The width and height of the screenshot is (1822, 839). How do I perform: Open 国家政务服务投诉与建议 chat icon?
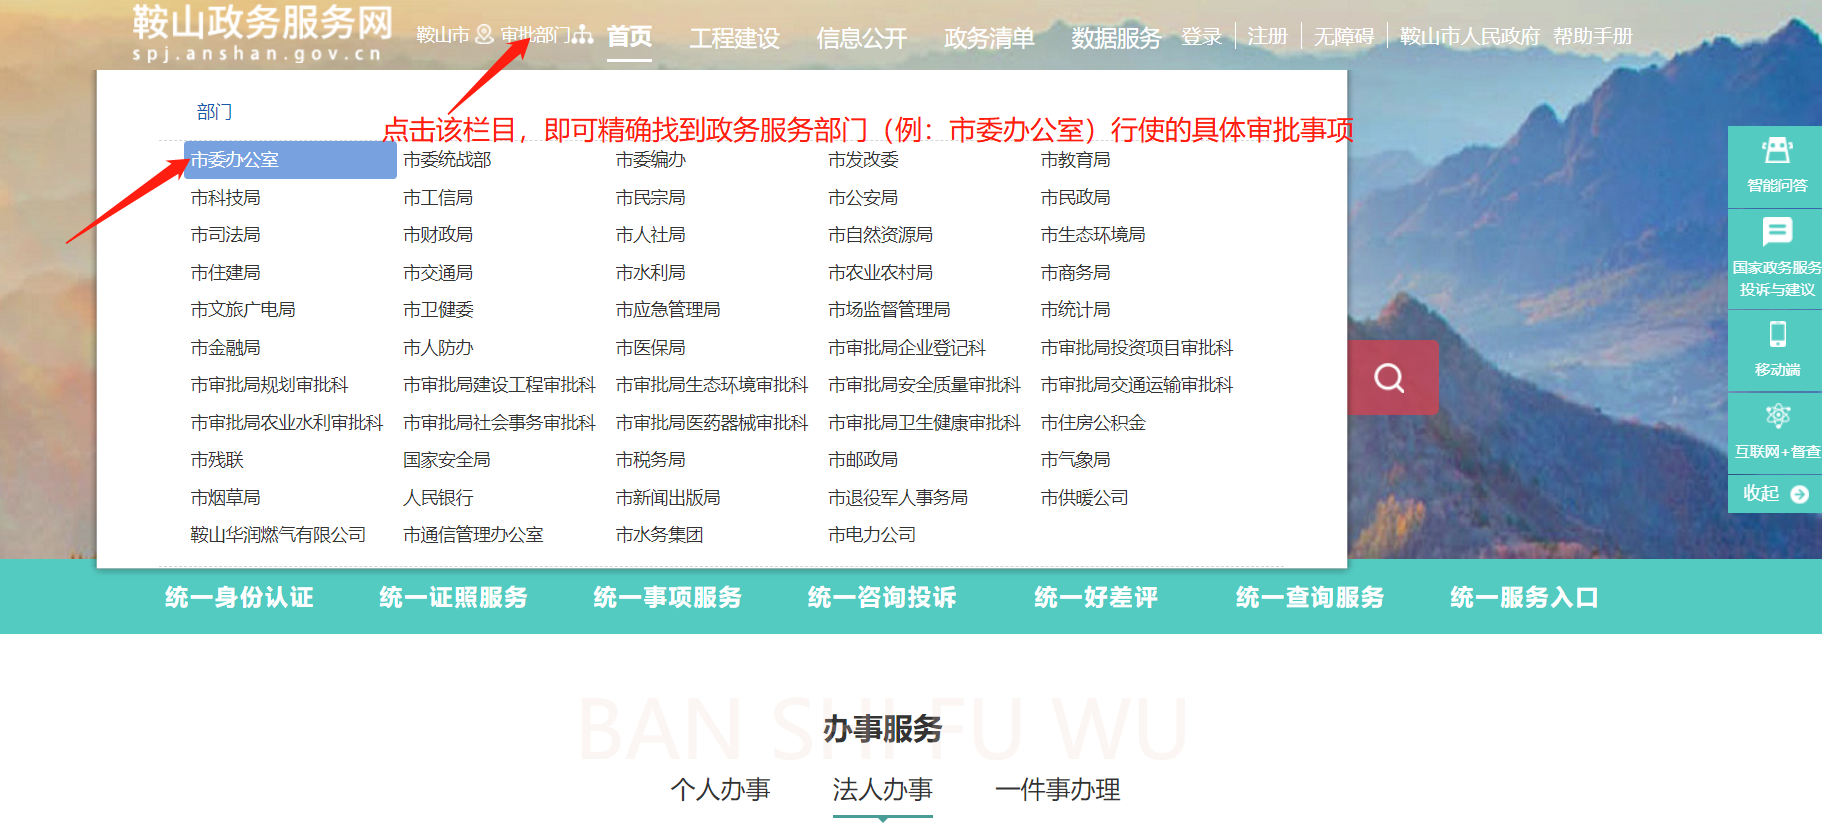click(x=1776, y=257)
